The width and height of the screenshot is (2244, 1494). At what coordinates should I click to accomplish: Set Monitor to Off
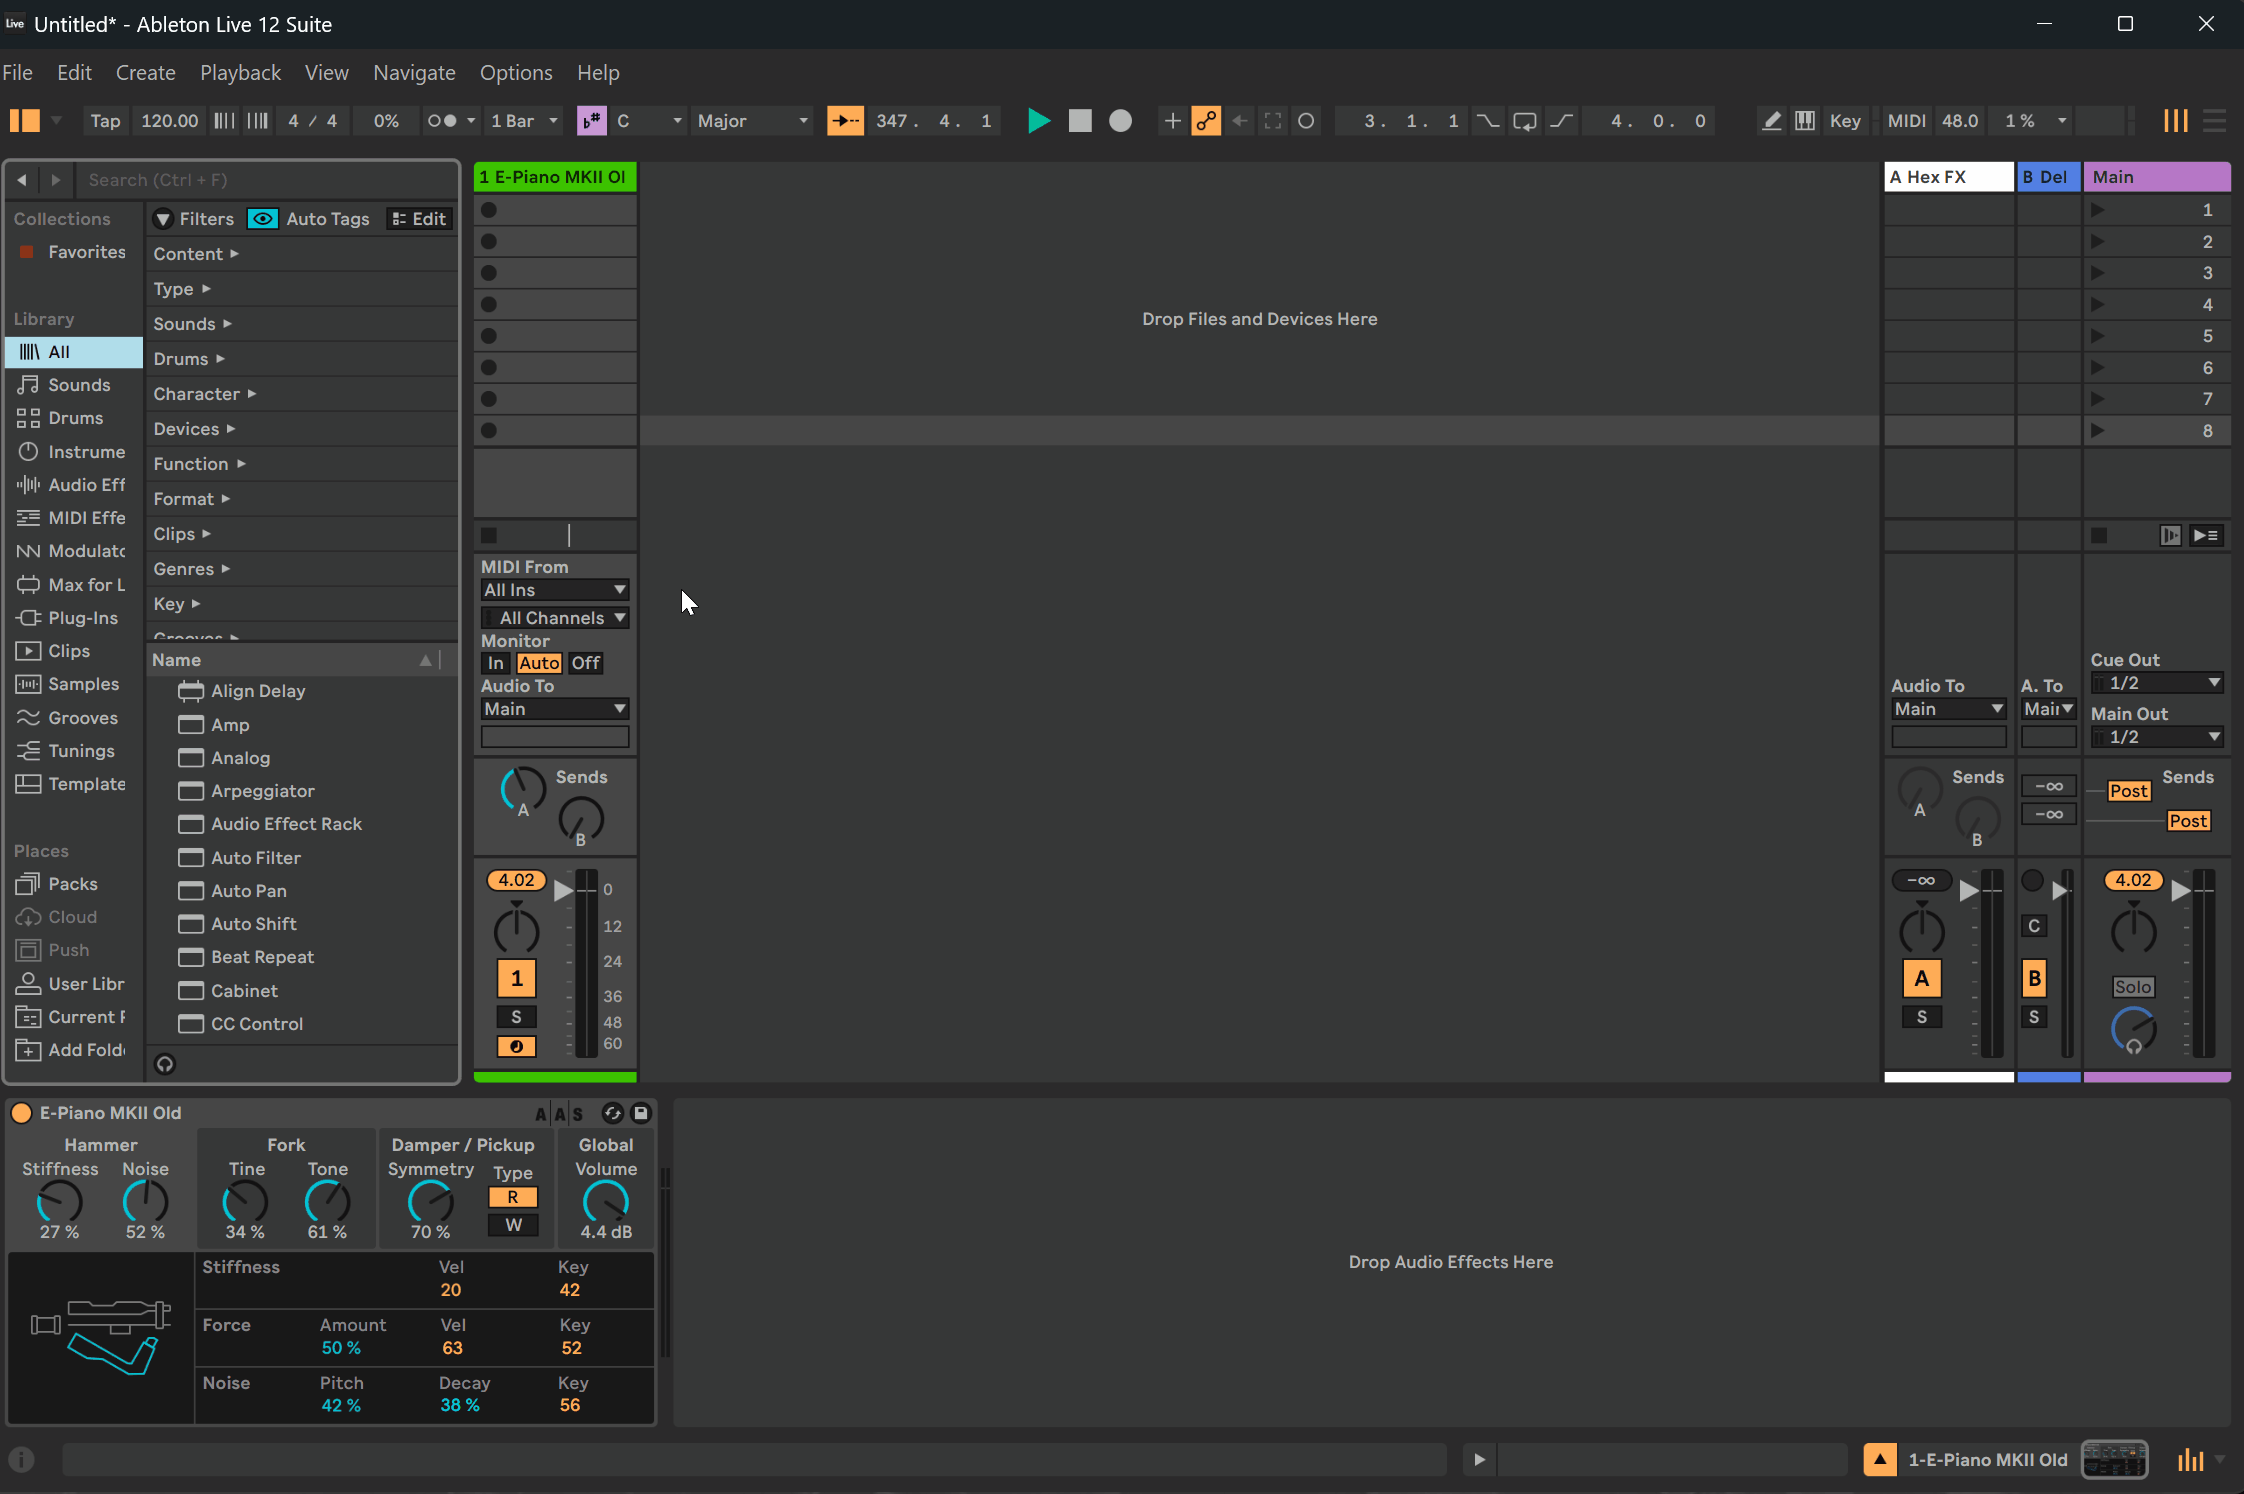pyautogui.click(x=586, y=663)
